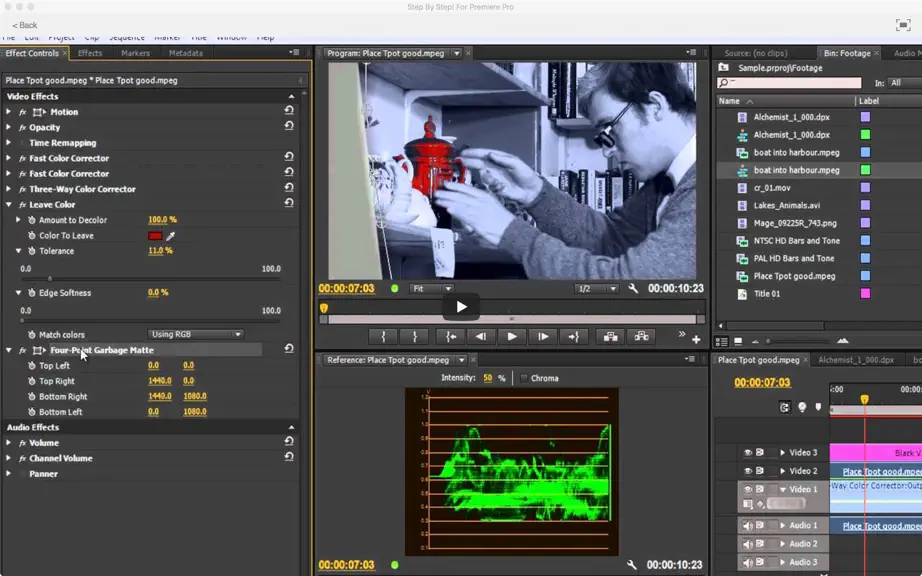Open the Match colors Using RGB dropdown
The width and height of the screenshot is (922, 576).
point(195,334)
